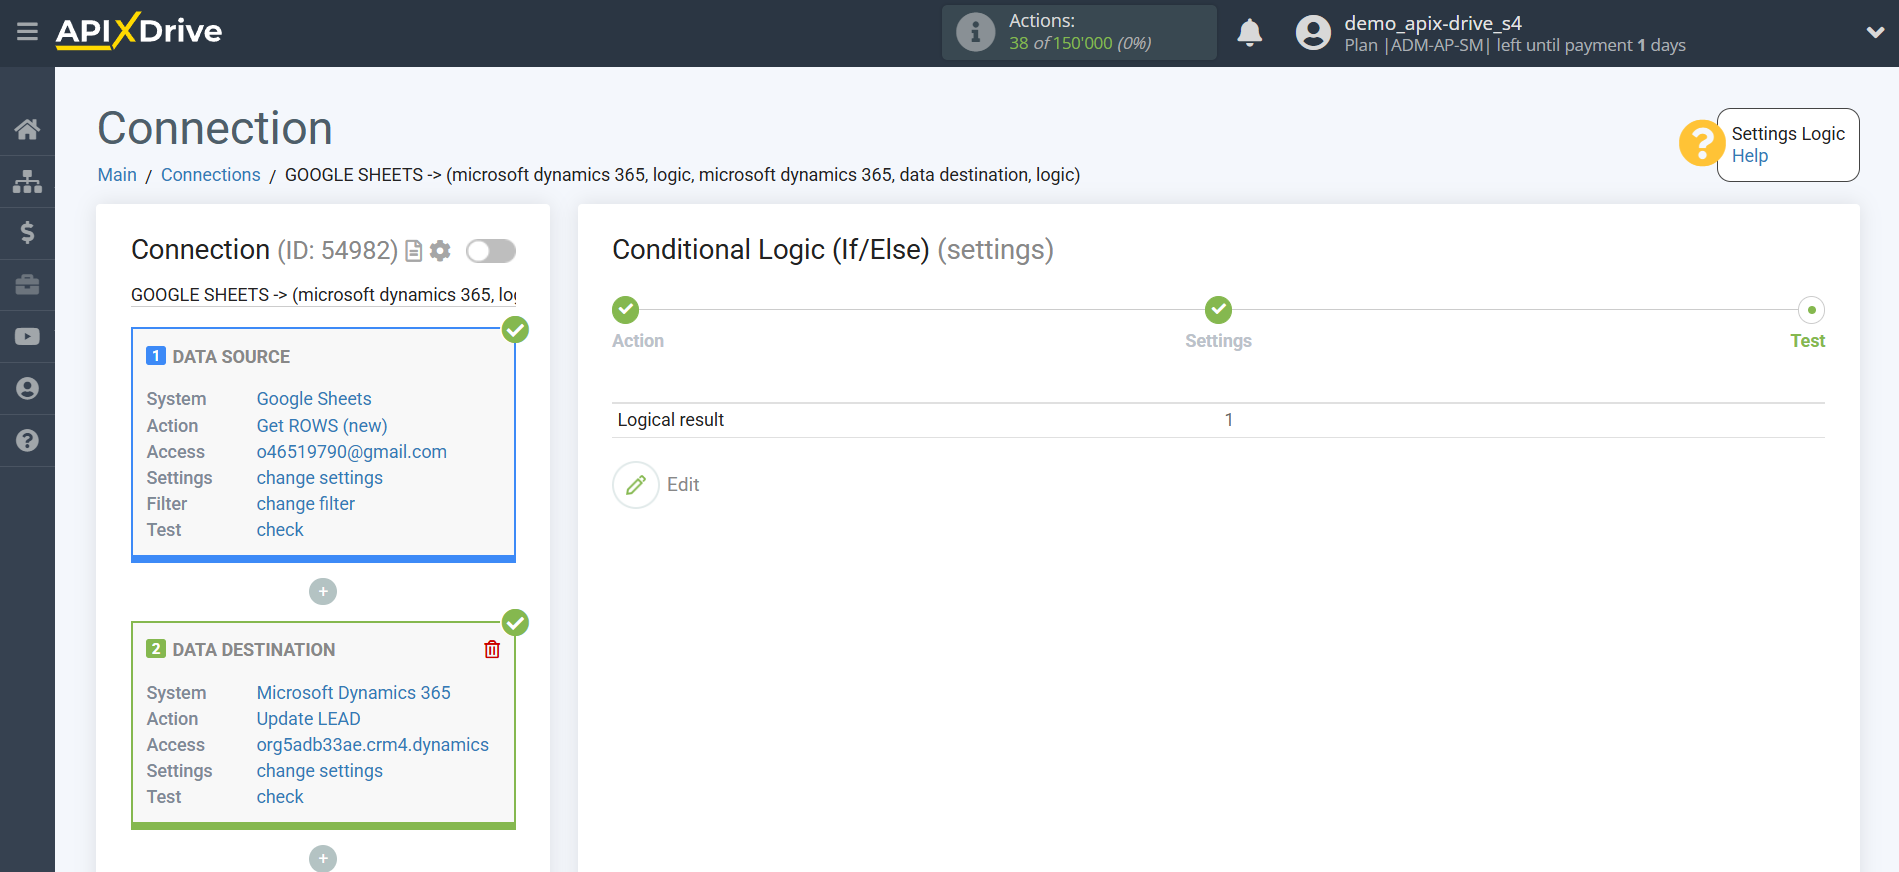Open the briefcase sidebar icon

(x=27, y=285)
